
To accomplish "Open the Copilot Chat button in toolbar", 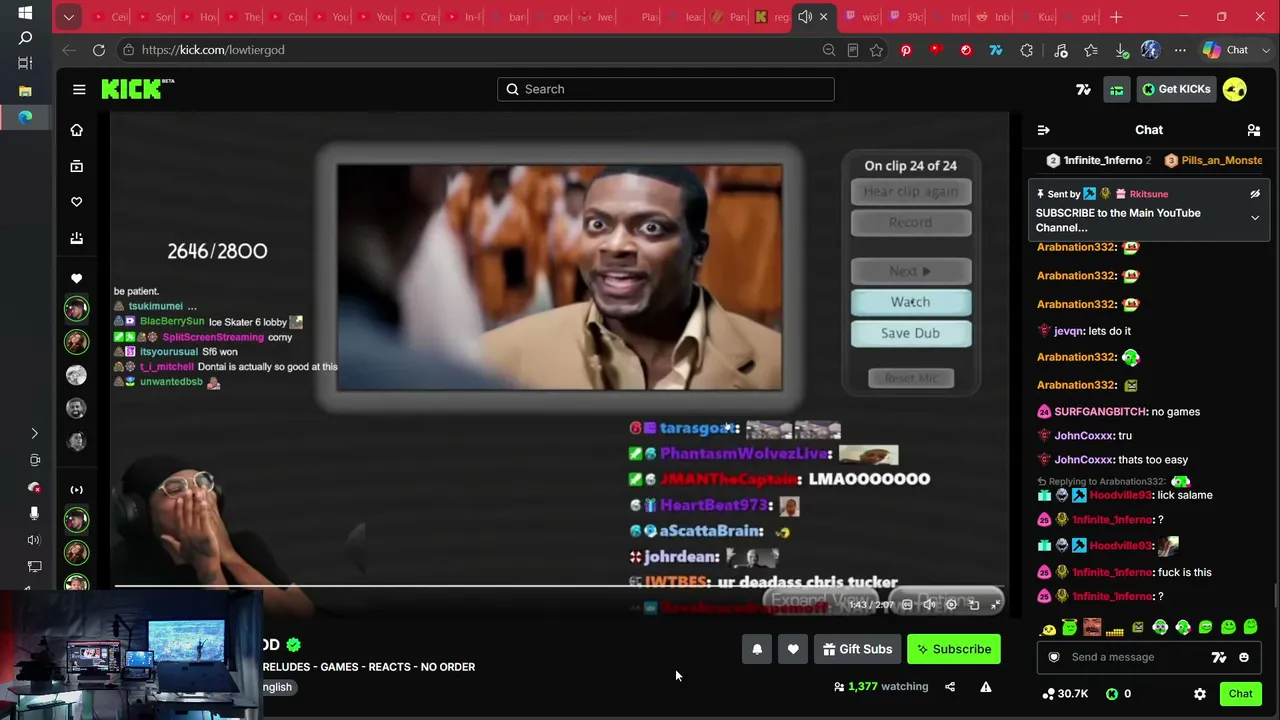I will point(1225,50).
